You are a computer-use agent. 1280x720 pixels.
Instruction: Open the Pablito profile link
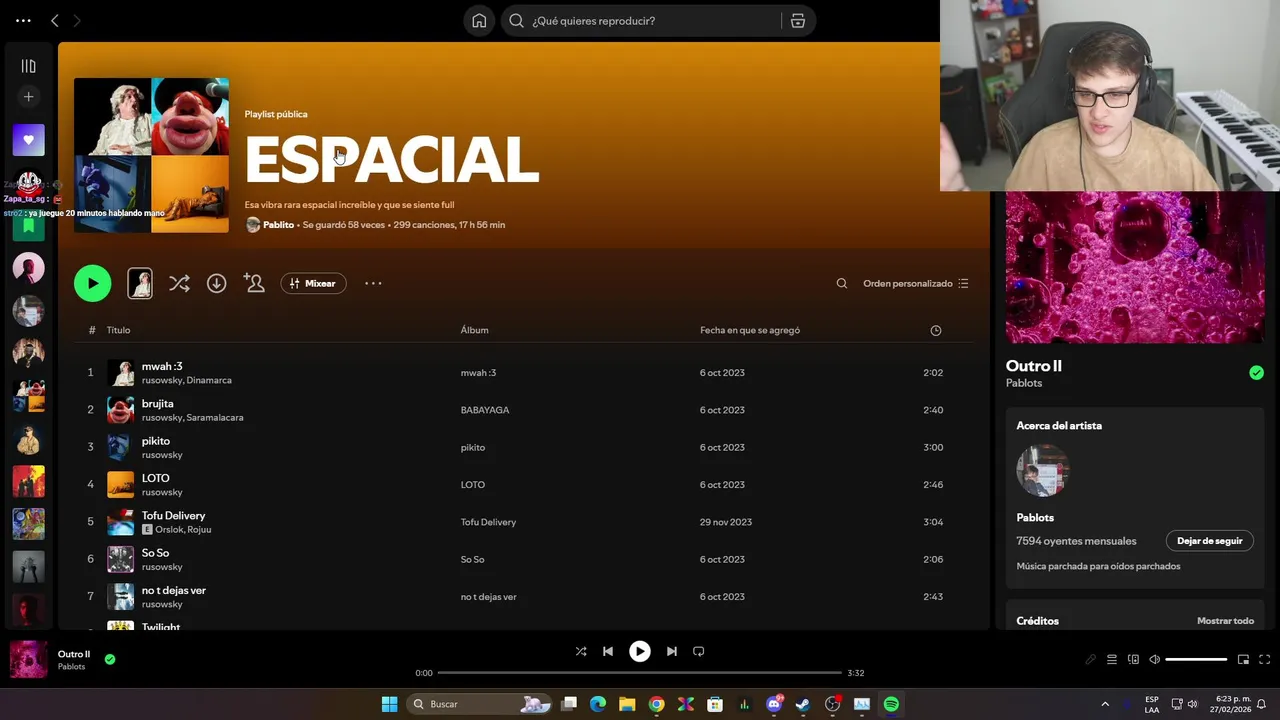(278, 225)
